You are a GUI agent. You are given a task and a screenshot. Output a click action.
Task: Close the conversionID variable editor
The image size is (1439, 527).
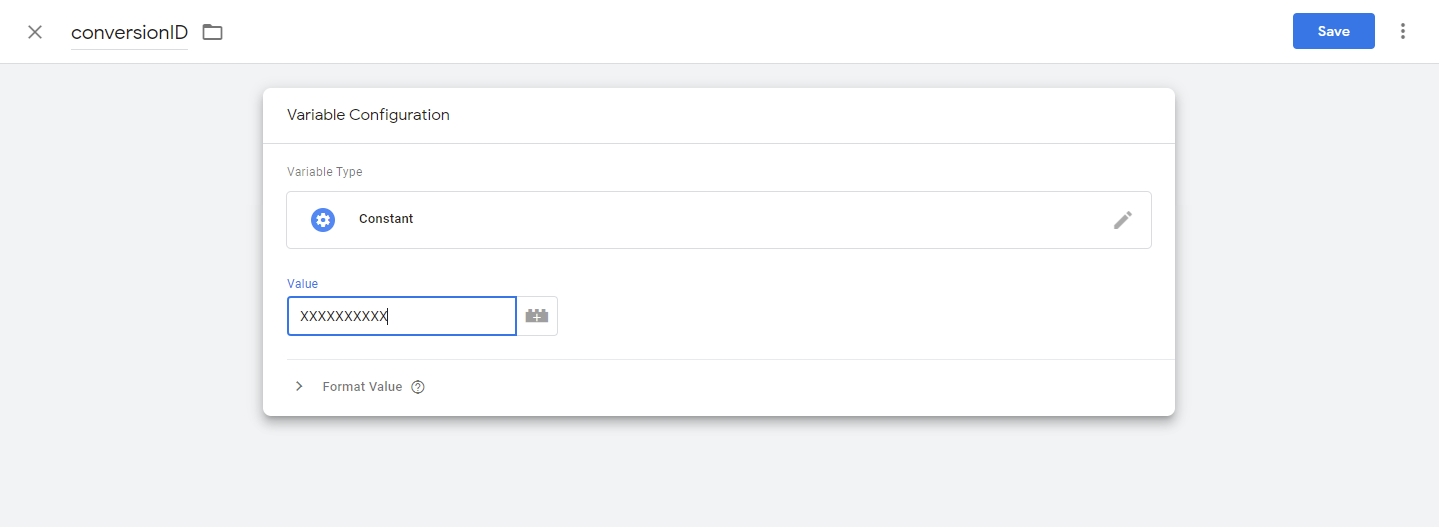[x=35, y=32]
